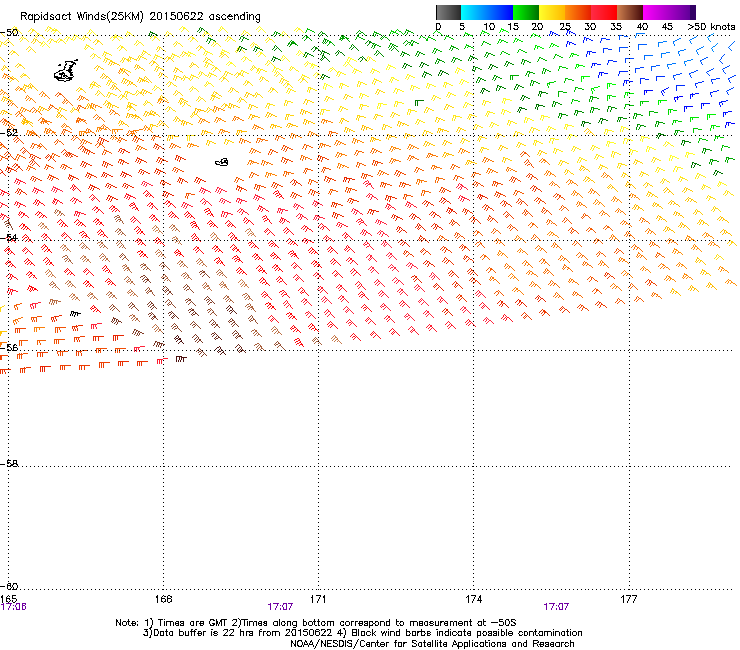
Task: Click the brown 35-40 knots legend swatch
Action: pyautogui.click(x=630, y=12)
